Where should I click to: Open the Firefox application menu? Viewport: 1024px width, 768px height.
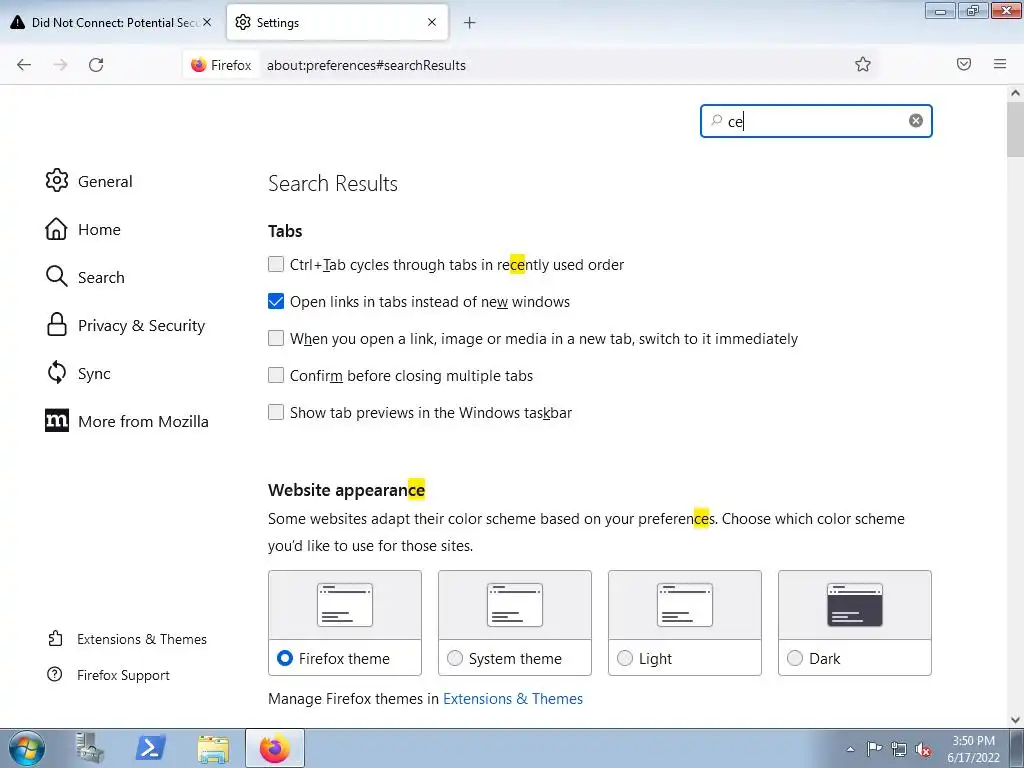tap(1000, 64)
